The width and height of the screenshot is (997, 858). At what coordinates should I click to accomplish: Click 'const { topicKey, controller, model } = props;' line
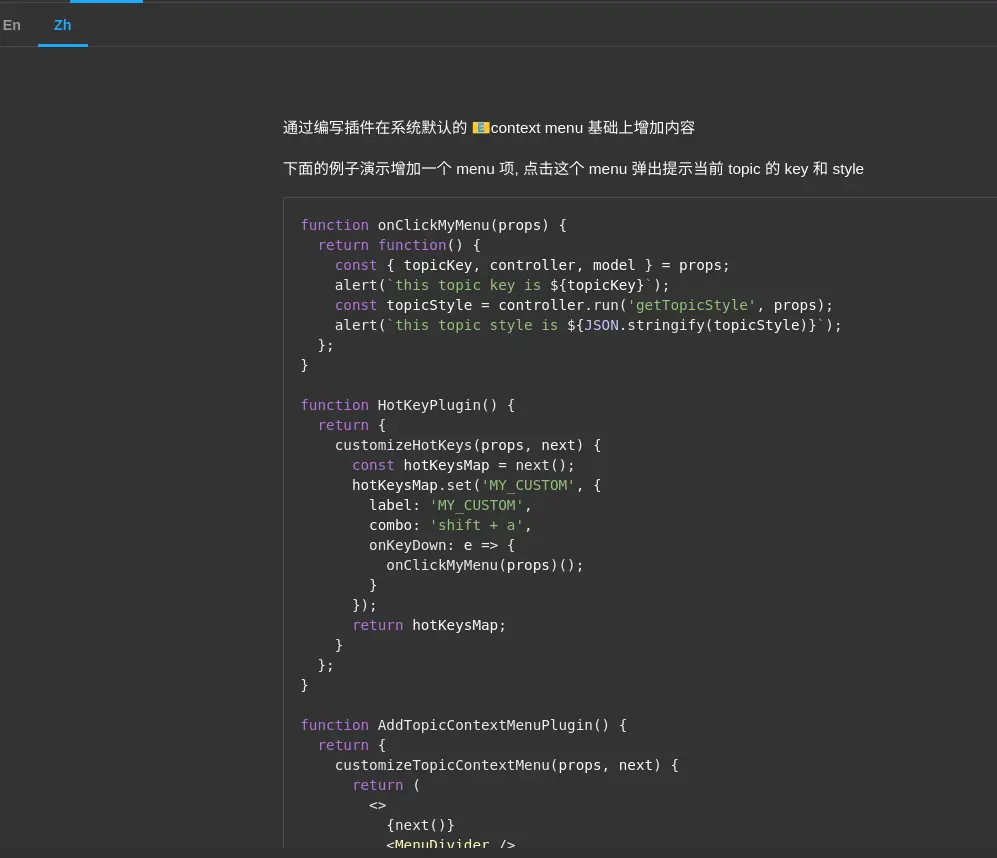point(532,265)
